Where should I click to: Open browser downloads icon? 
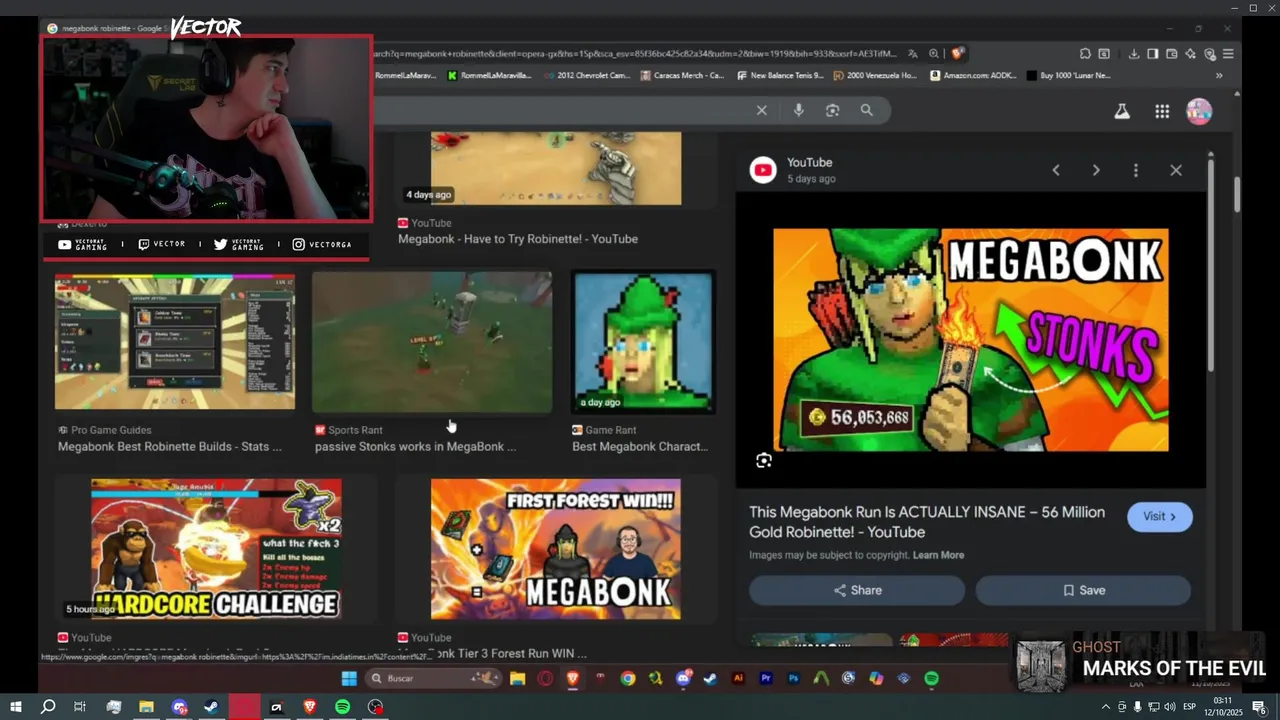pyautogui.click(x=1134, y=54)
